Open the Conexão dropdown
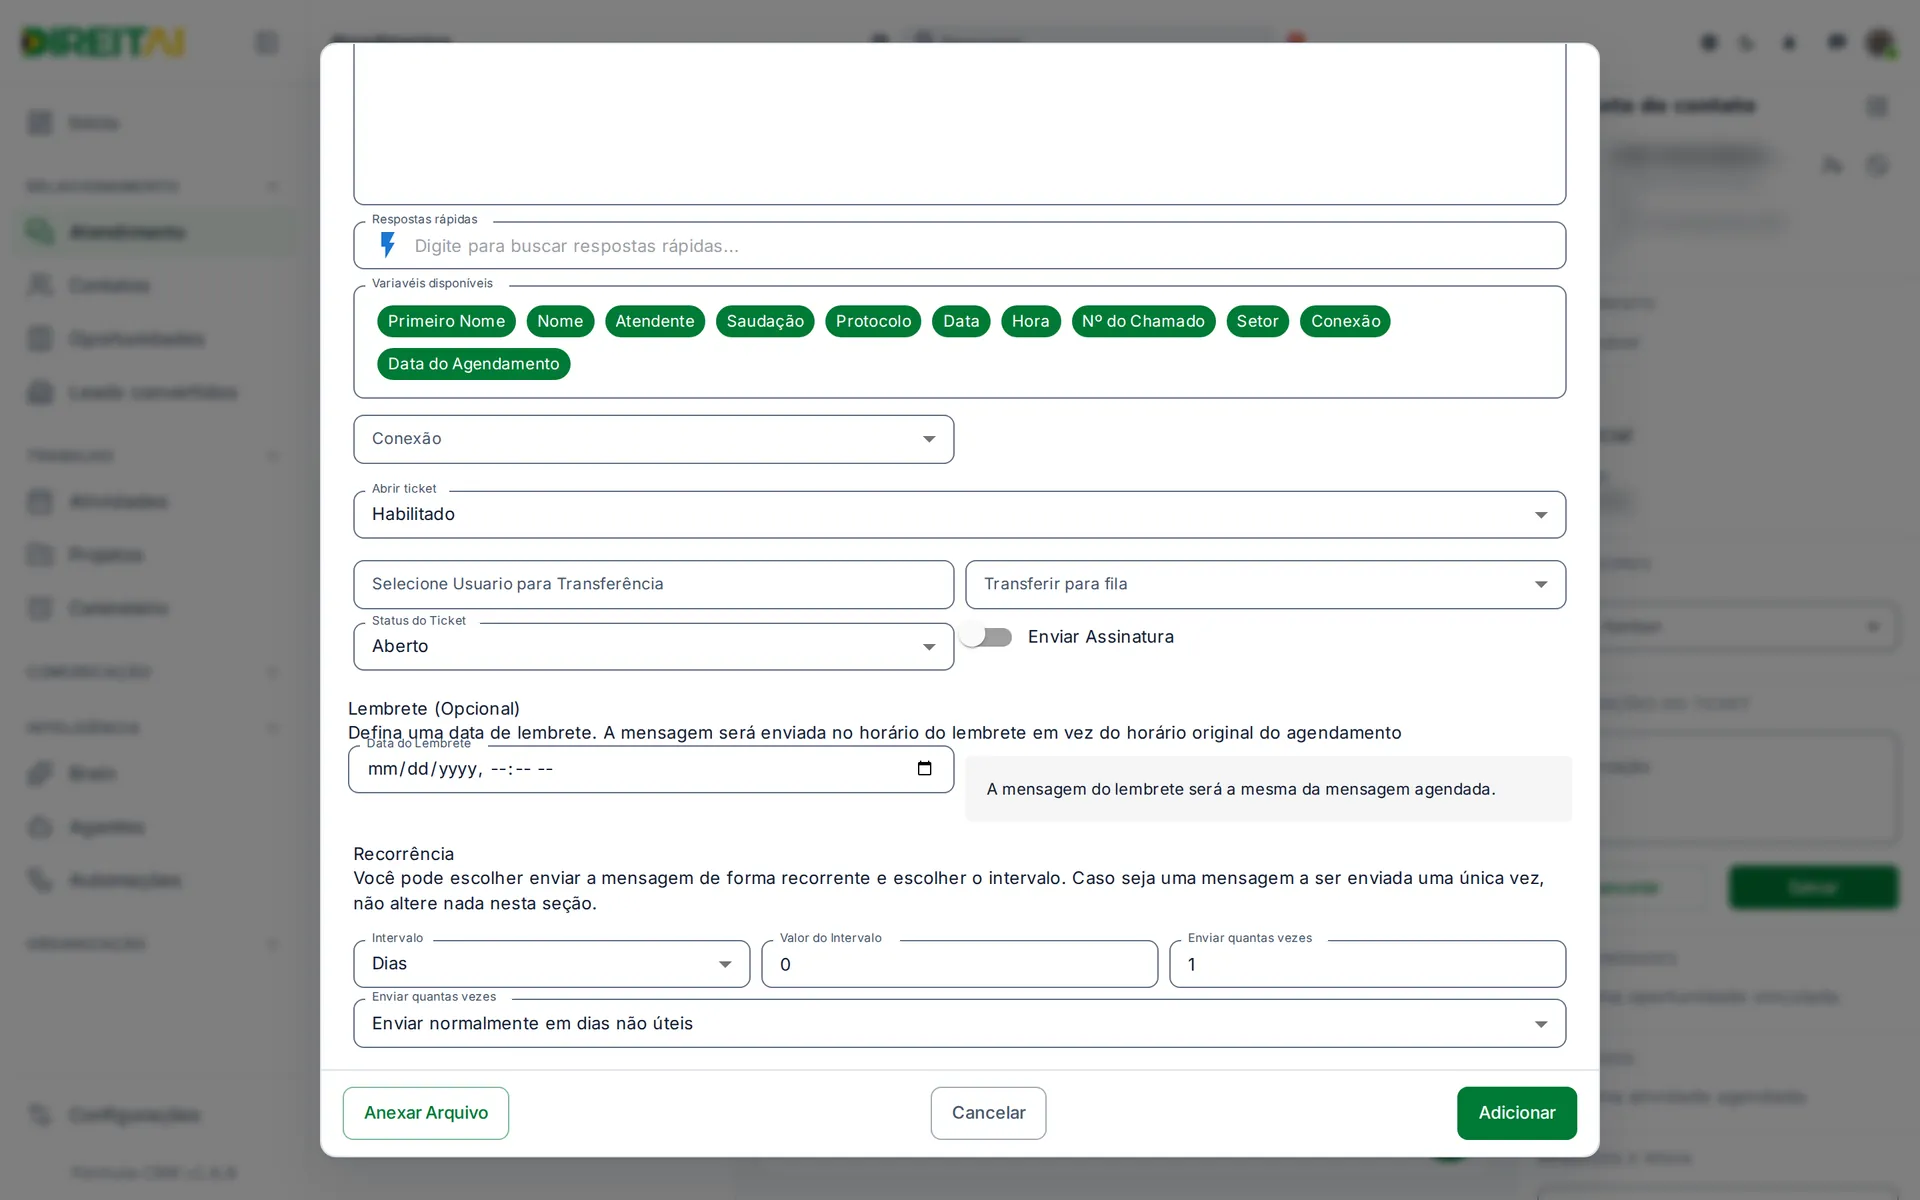1920x1200 pixels. [653, 439]
